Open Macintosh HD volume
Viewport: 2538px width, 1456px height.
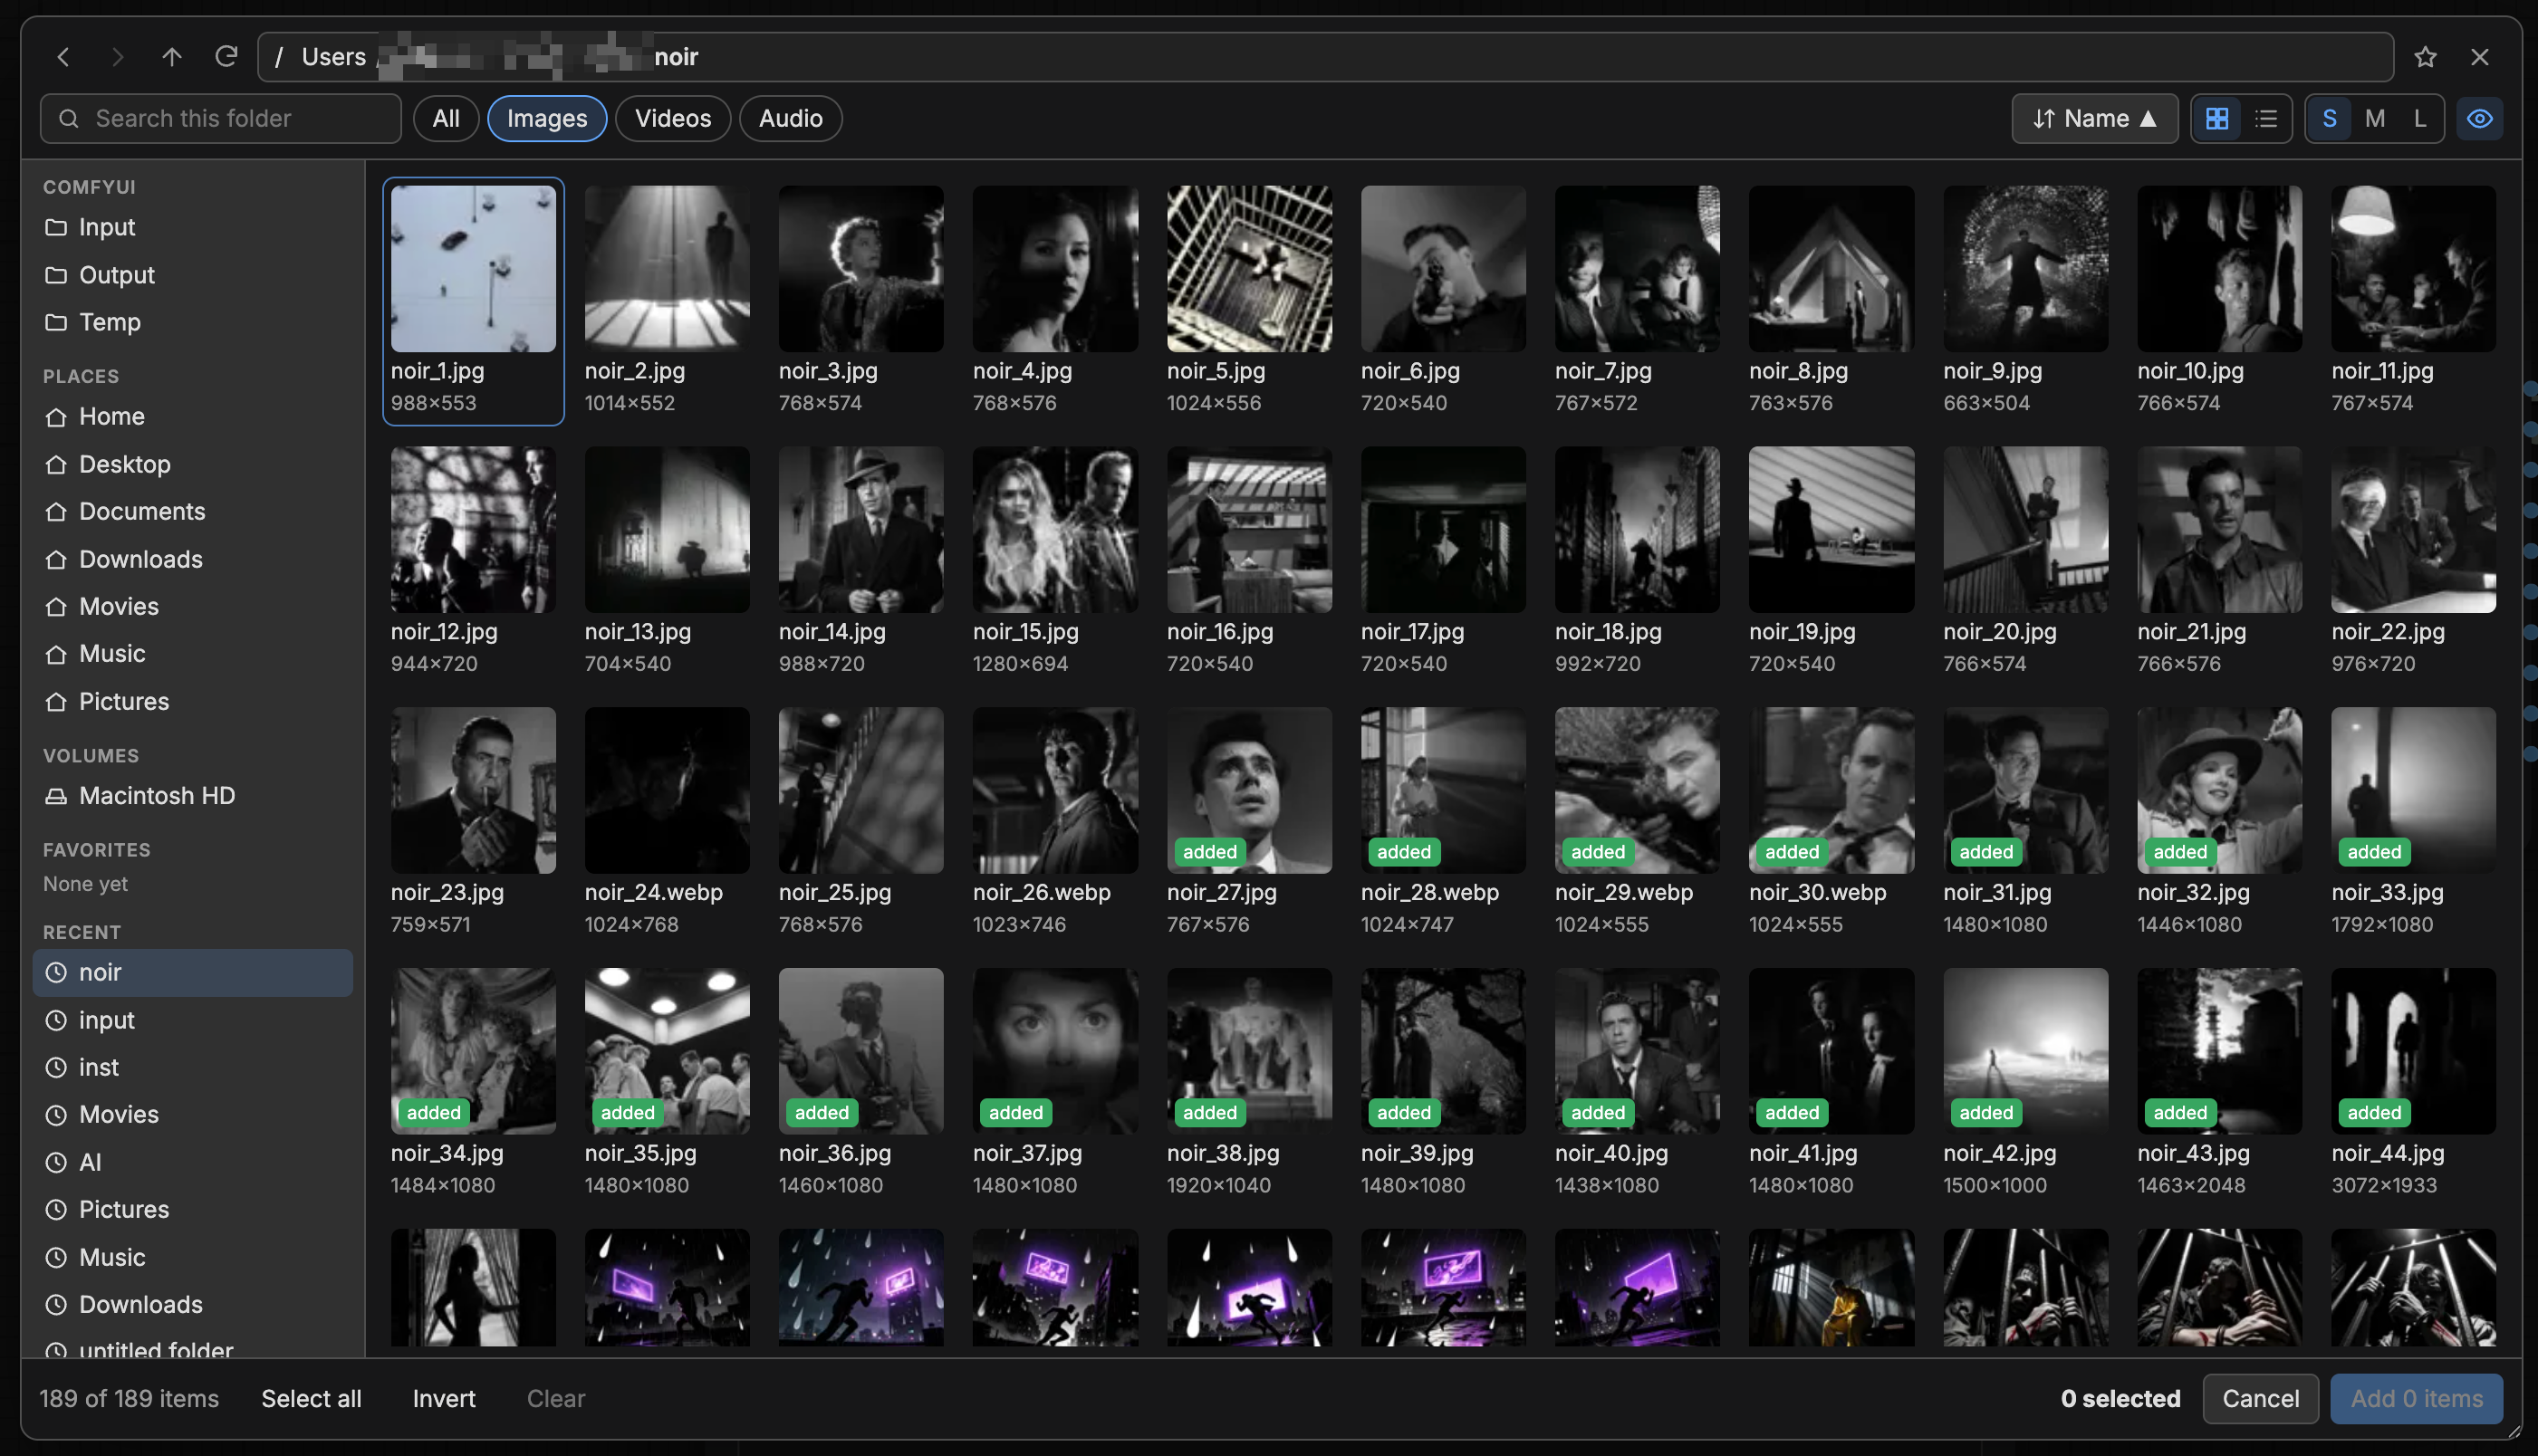click(193, 796)
